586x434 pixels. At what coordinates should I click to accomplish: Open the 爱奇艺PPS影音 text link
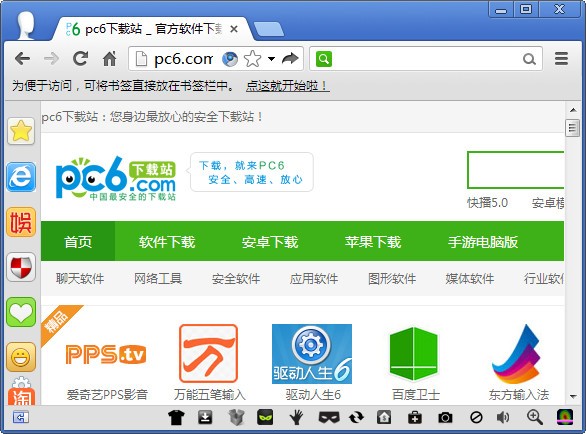[x=107, y=395]
